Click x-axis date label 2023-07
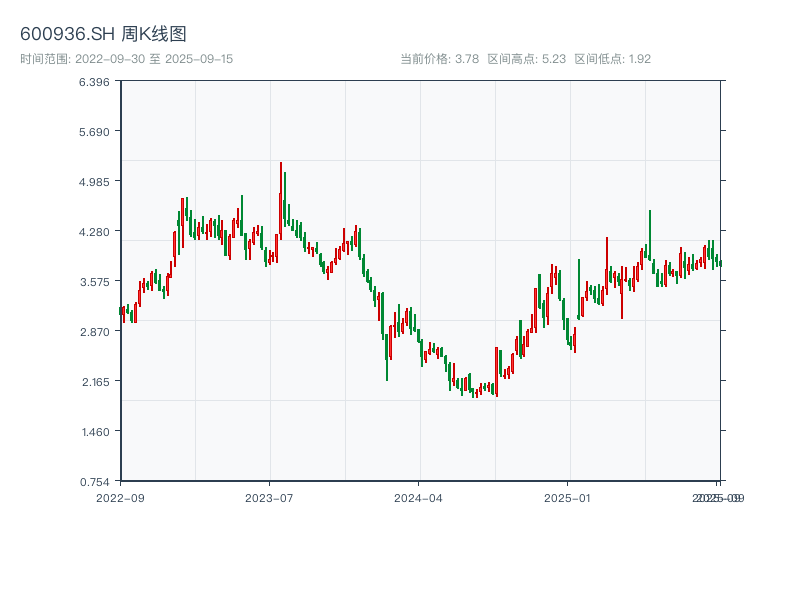 point(269,498)
